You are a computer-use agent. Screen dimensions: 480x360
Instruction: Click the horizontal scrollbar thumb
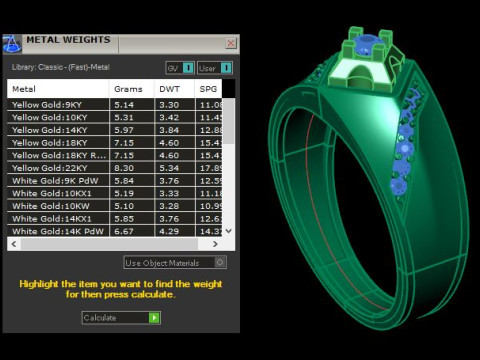pos(109,244)
